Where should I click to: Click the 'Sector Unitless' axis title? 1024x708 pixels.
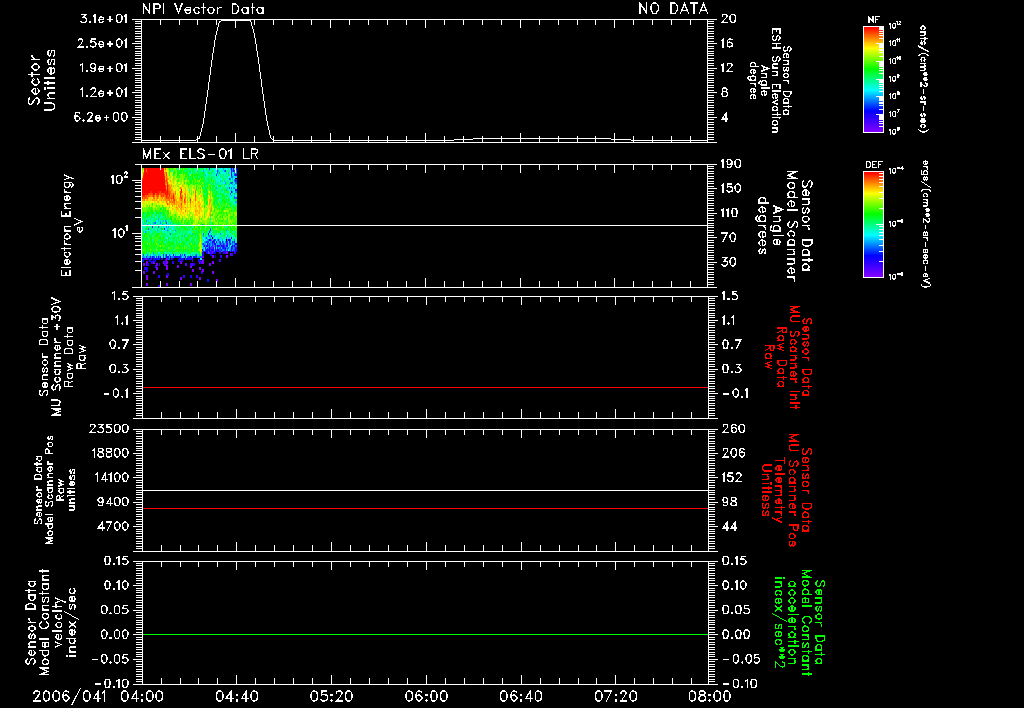(42, 80)
